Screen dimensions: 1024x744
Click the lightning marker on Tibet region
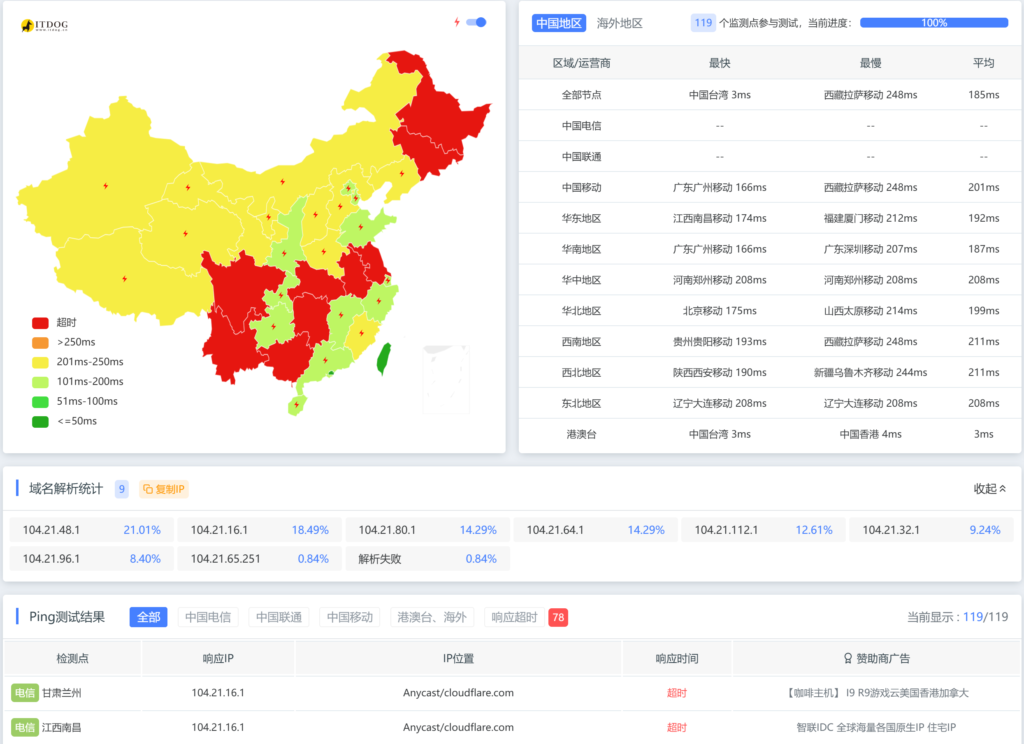point(124,279)
